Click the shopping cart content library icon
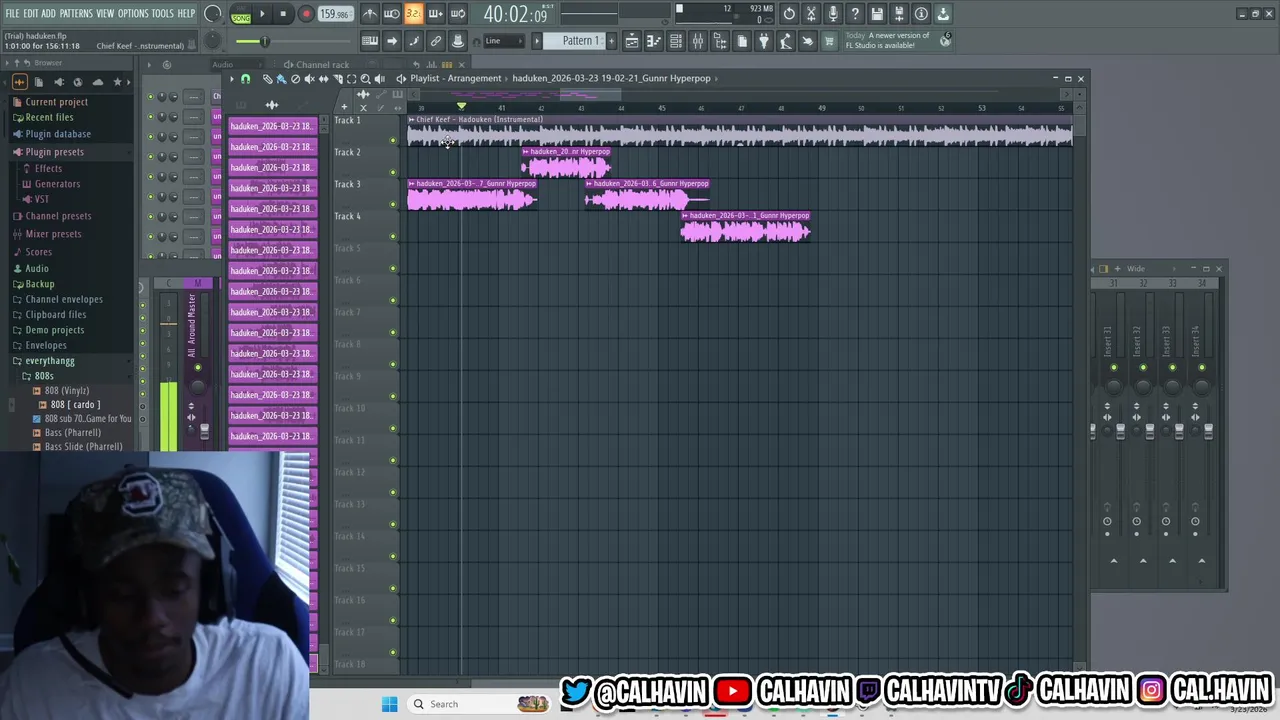 pyautogui.click(x=829, y=41)
